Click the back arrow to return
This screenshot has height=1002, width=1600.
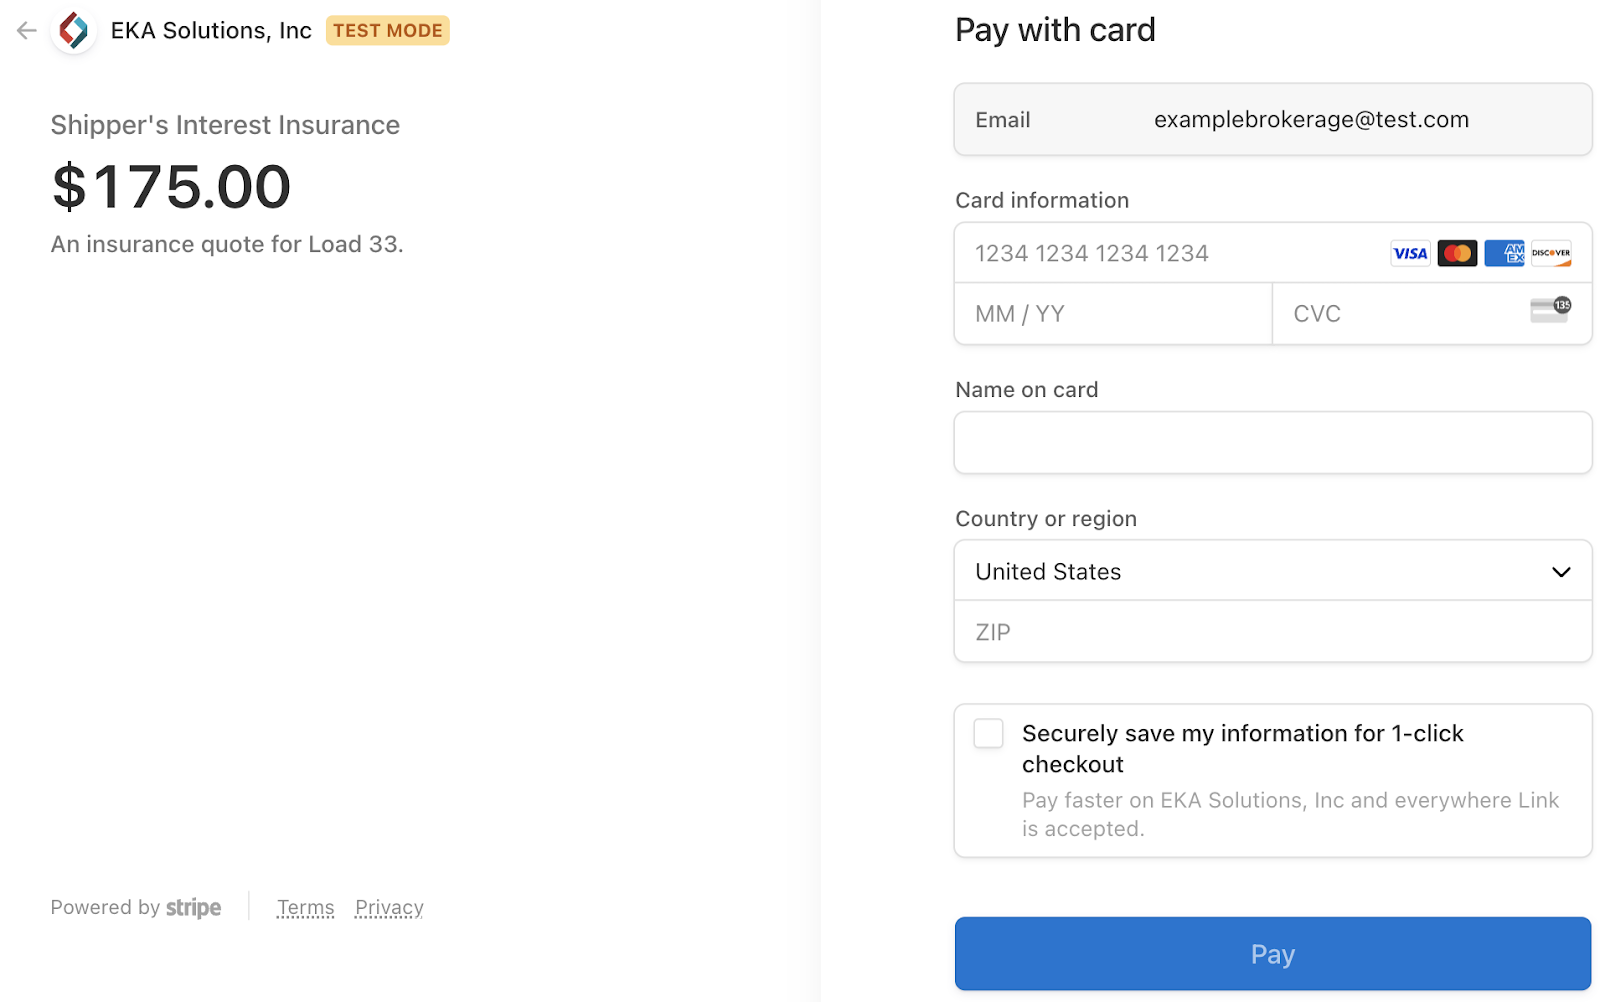[x=25, y=30]
